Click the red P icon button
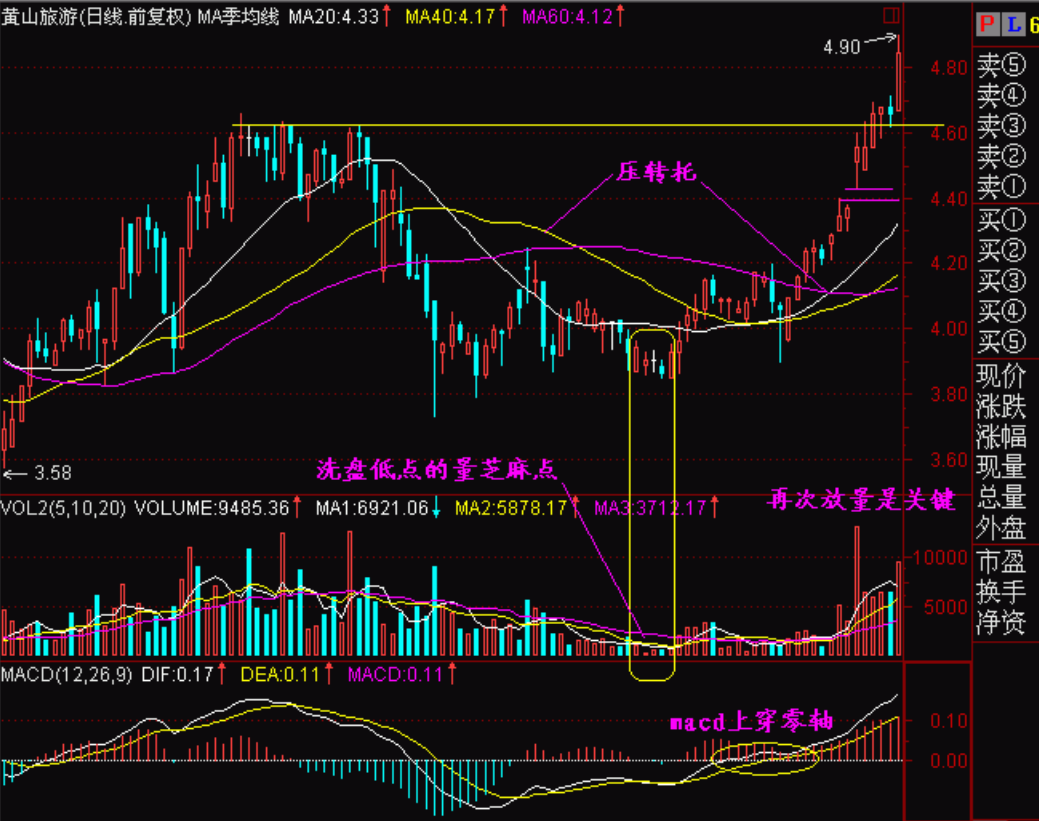Viewport: 1039px width, 821px height. click(986, 23)
